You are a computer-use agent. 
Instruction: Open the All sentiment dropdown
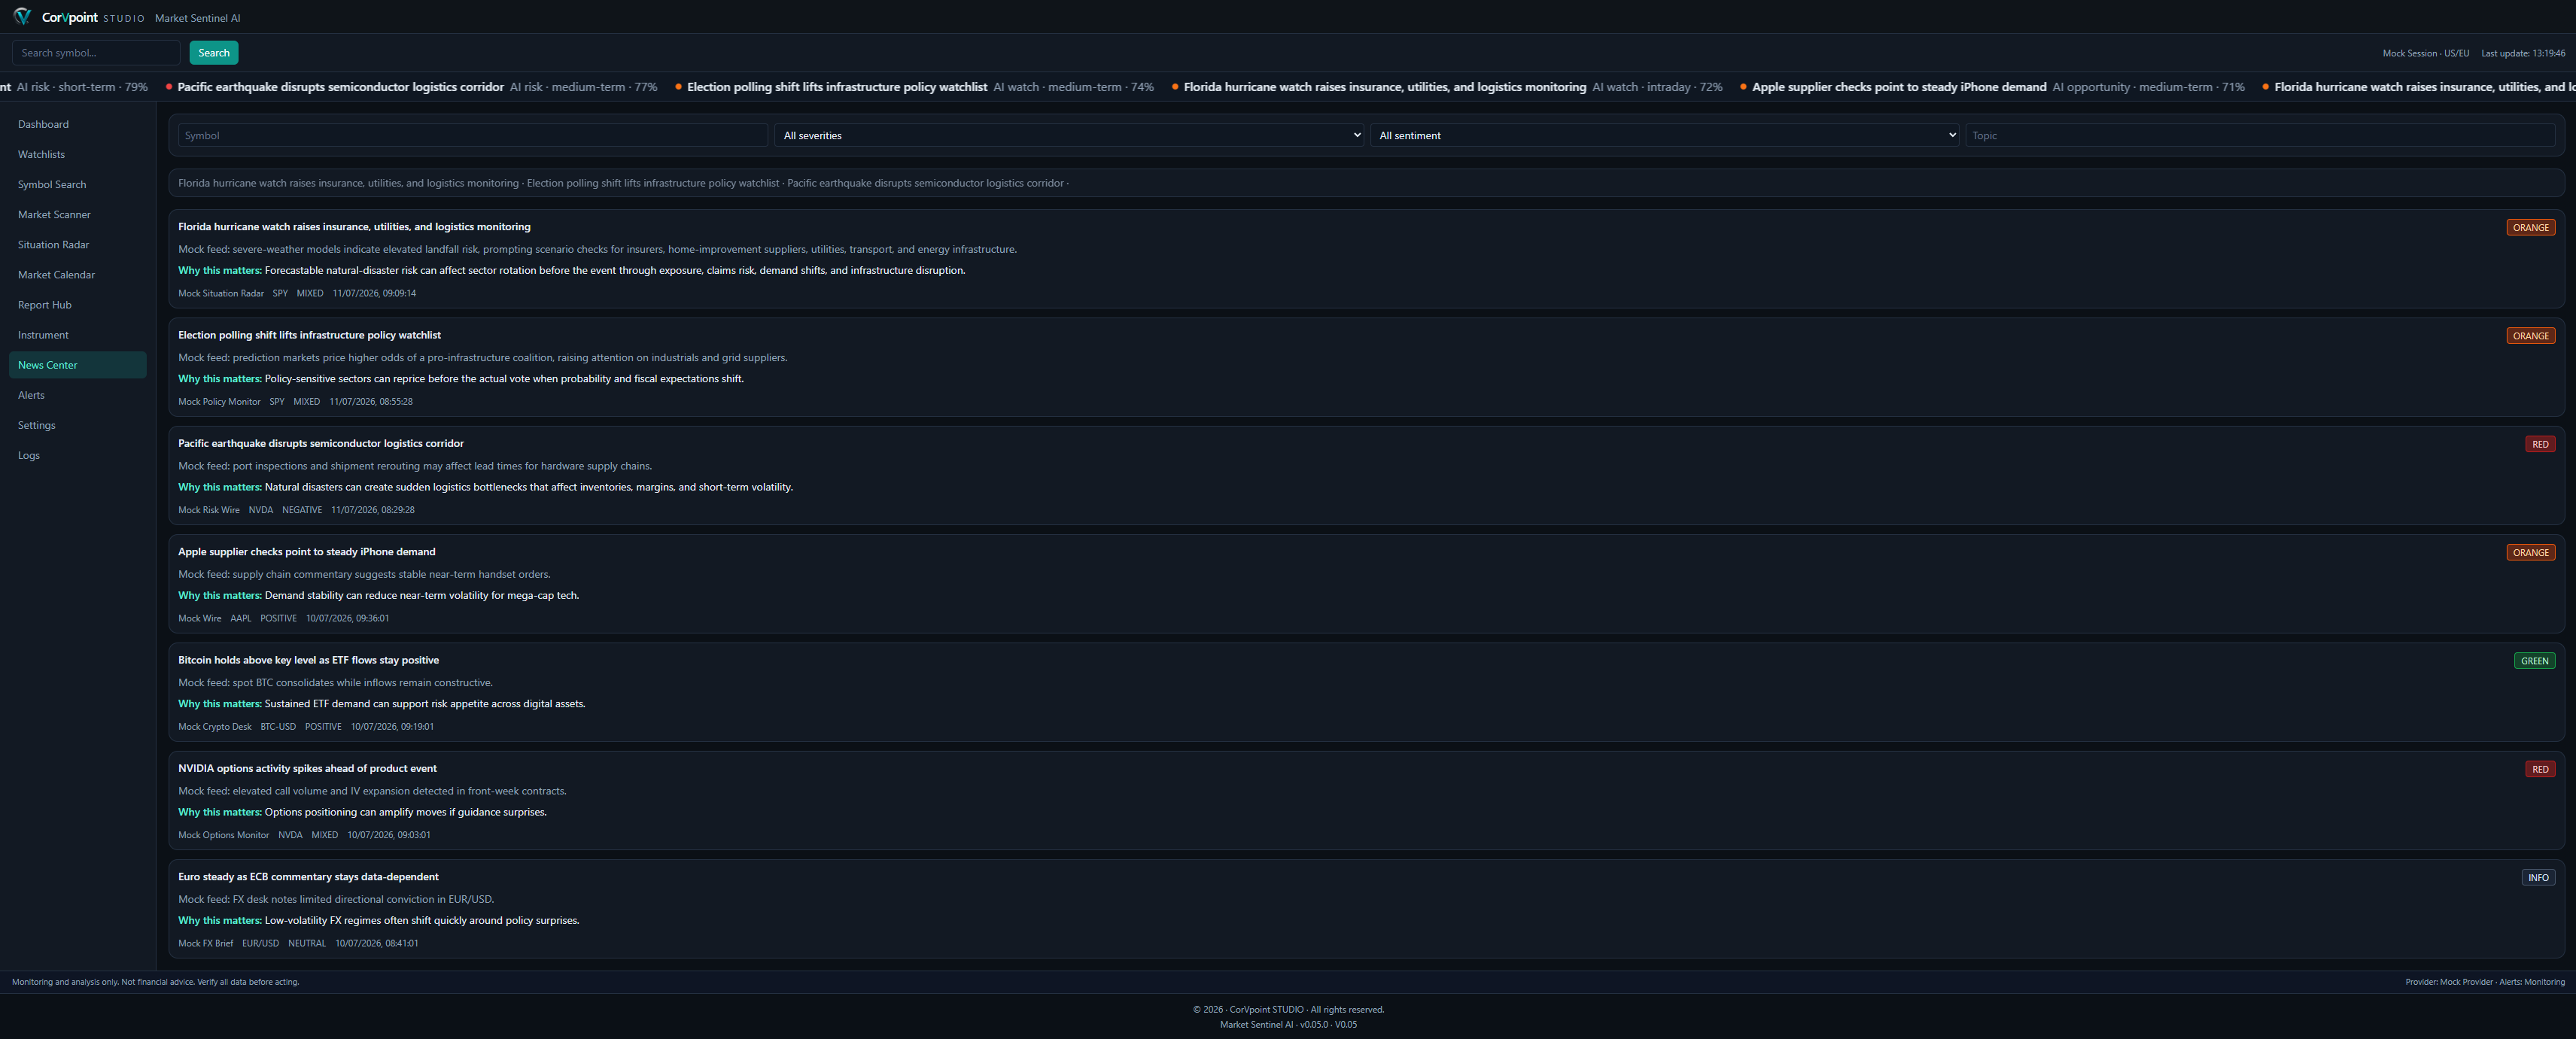[1665, 135]
